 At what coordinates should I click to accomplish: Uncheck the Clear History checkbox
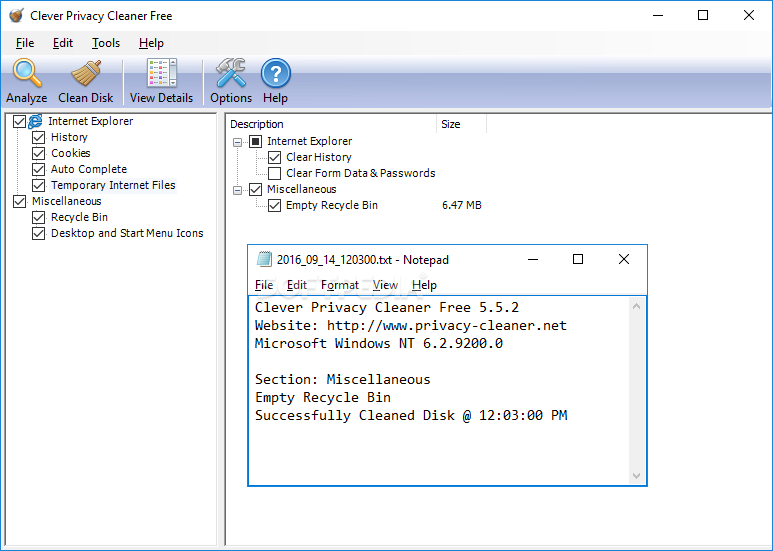[x=275, y=157]
